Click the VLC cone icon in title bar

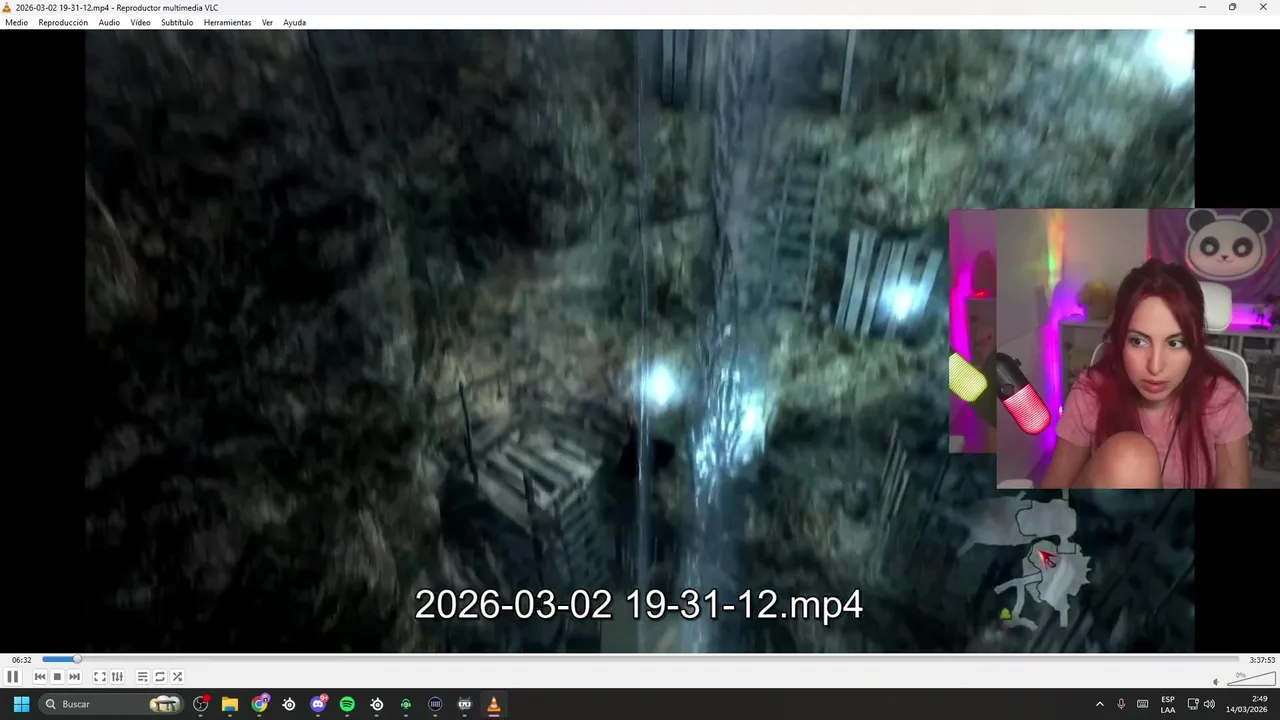8,7
